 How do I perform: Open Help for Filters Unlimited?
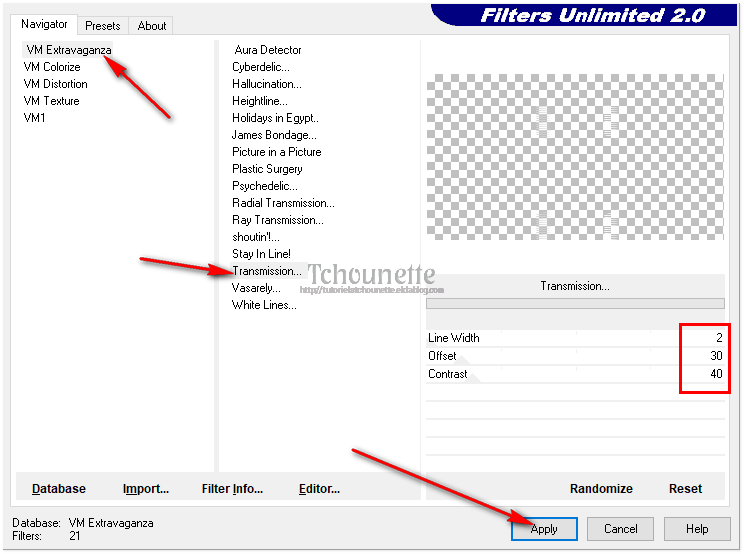[x=697, y=529]
